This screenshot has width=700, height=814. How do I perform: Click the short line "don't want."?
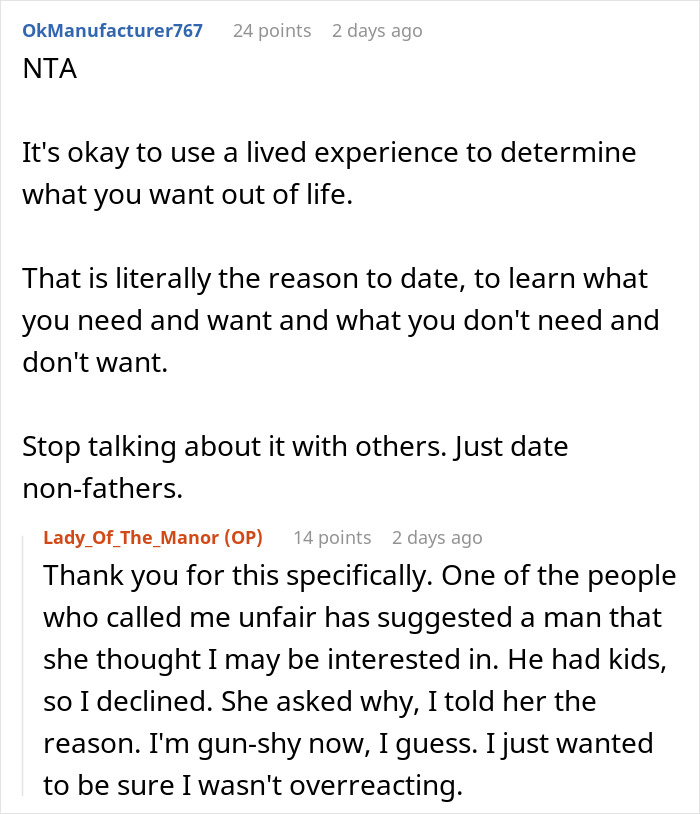coord(94,361)
